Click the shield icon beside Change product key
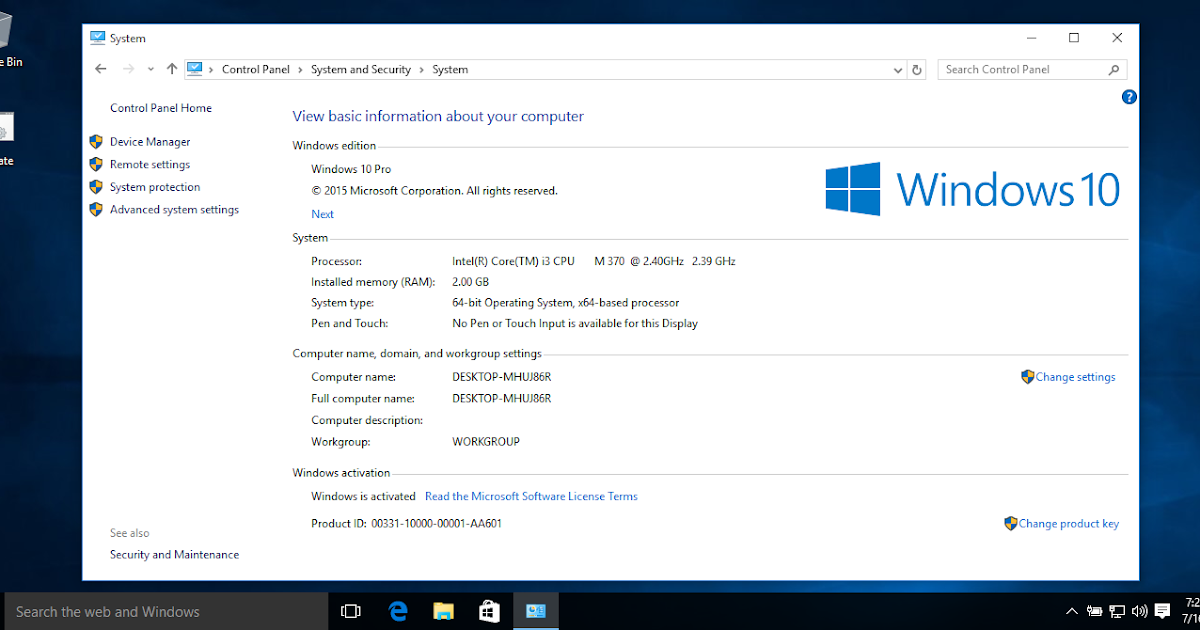The image size is (1200, 630). pyautogui.click(x=1011, y=523)
